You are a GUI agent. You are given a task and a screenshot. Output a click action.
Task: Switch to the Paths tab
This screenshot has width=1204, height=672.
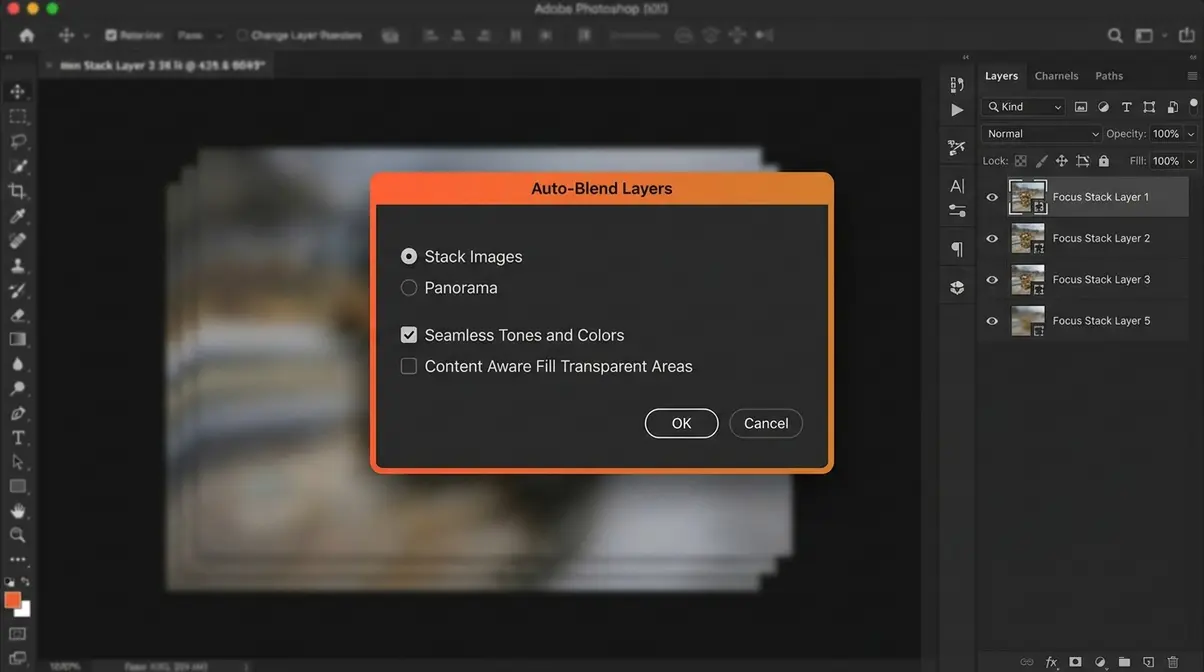pos(1109,76)
